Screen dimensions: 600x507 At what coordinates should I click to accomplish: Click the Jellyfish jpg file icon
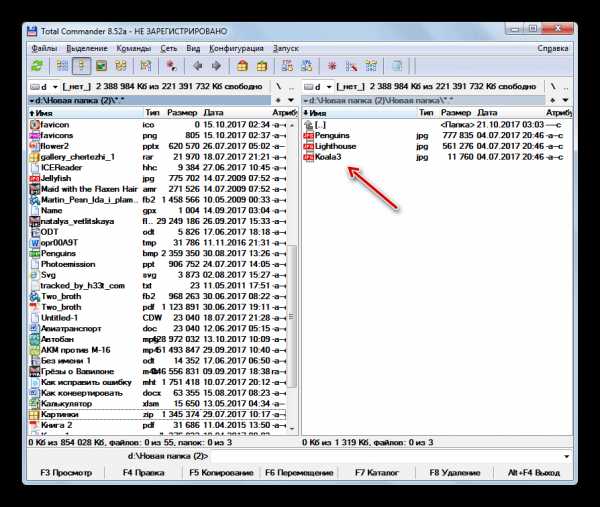click(35, 178)
